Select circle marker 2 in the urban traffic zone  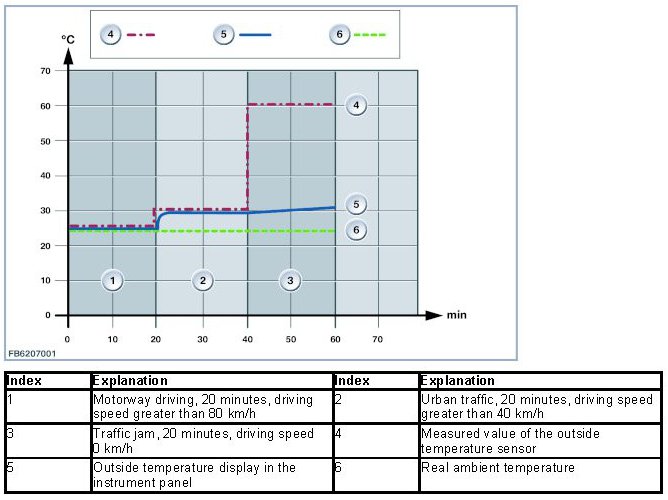point(202,281)
